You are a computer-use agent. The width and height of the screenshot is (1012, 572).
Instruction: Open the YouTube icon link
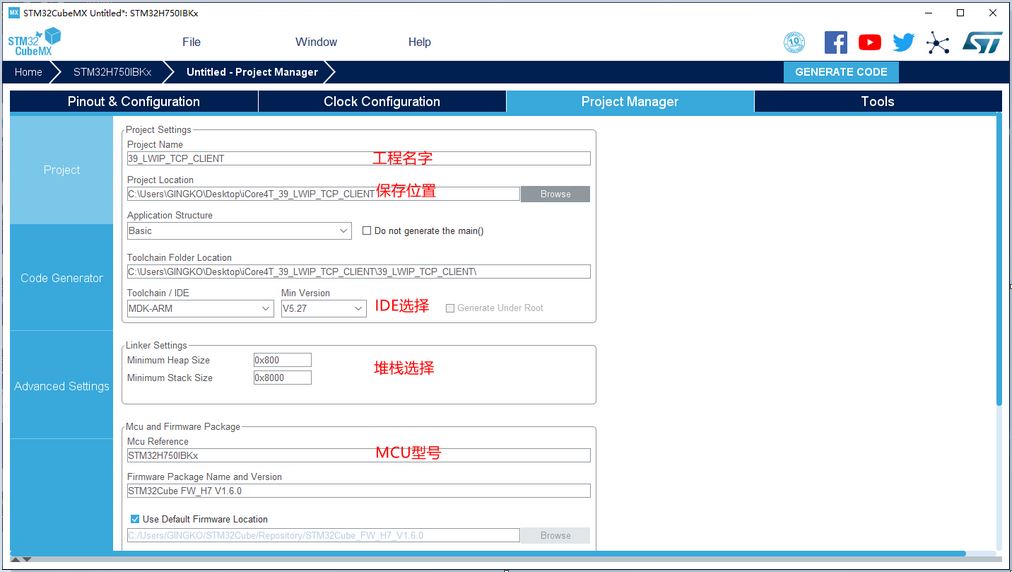(x=870, y=42)
